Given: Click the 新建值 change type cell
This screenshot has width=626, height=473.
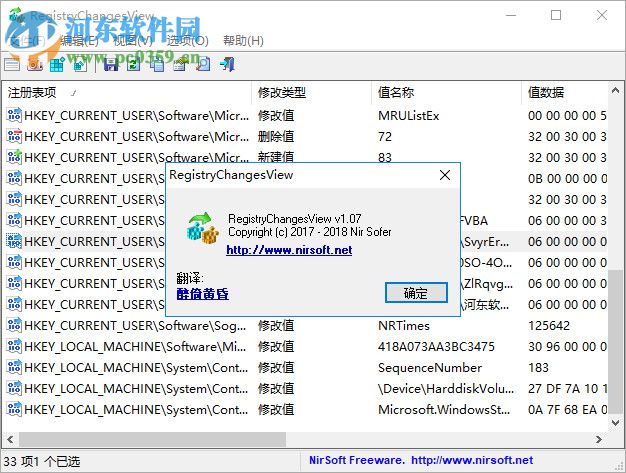Looking at the screenshot, I should 276,156.
